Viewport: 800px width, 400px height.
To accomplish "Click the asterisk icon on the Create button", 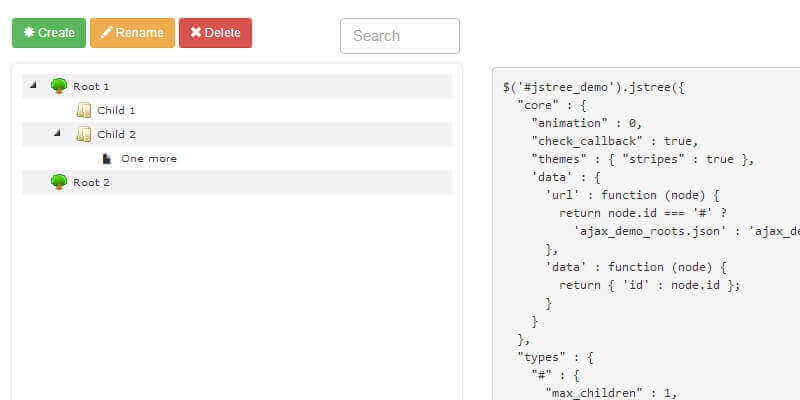I will coord(29,33).
